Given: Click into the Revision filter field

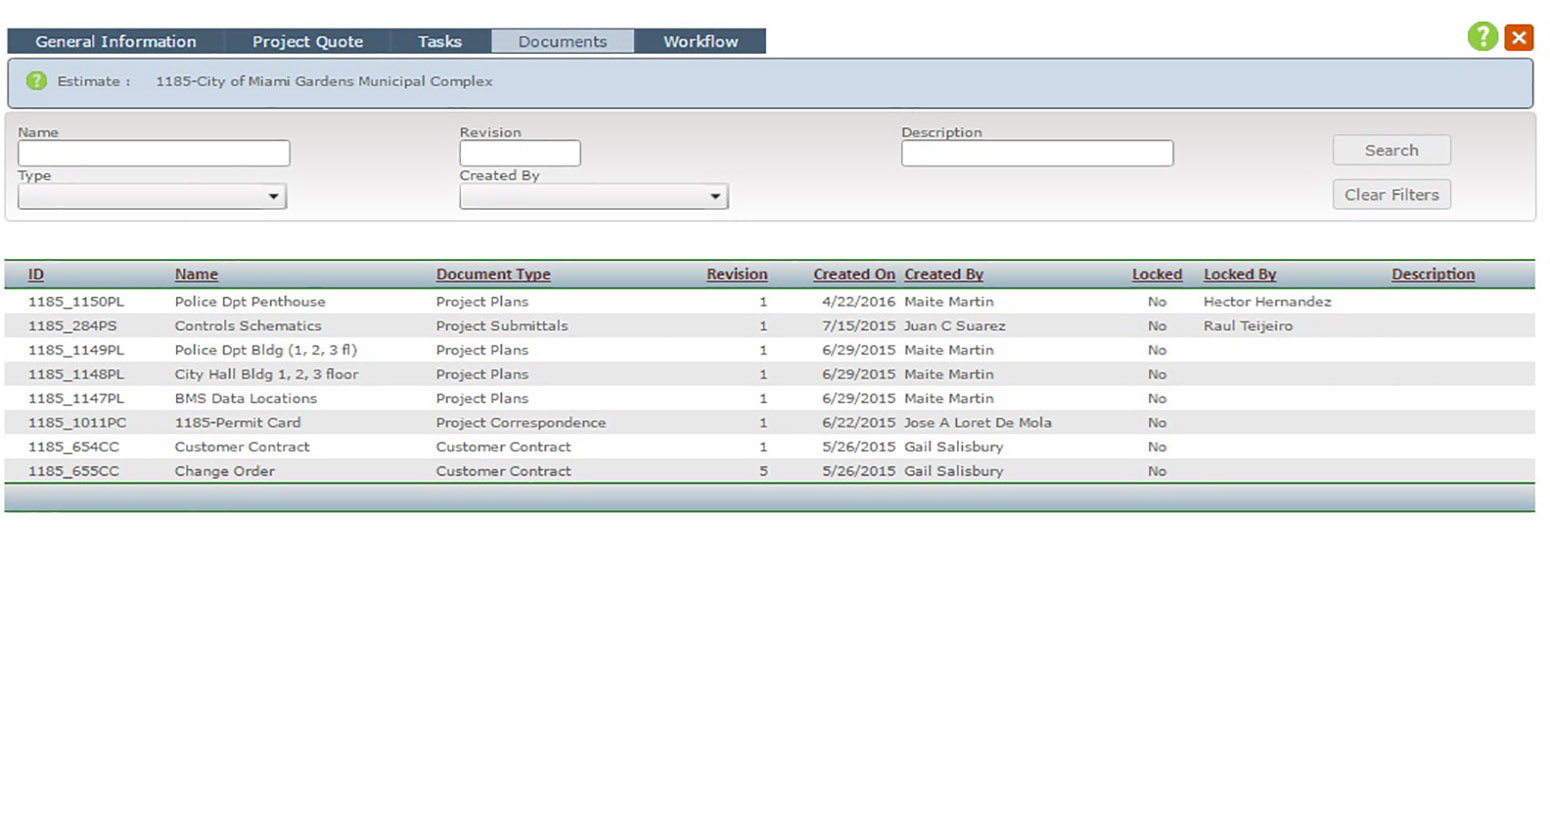Looking at the screenshot, I should tap(519, 153).
